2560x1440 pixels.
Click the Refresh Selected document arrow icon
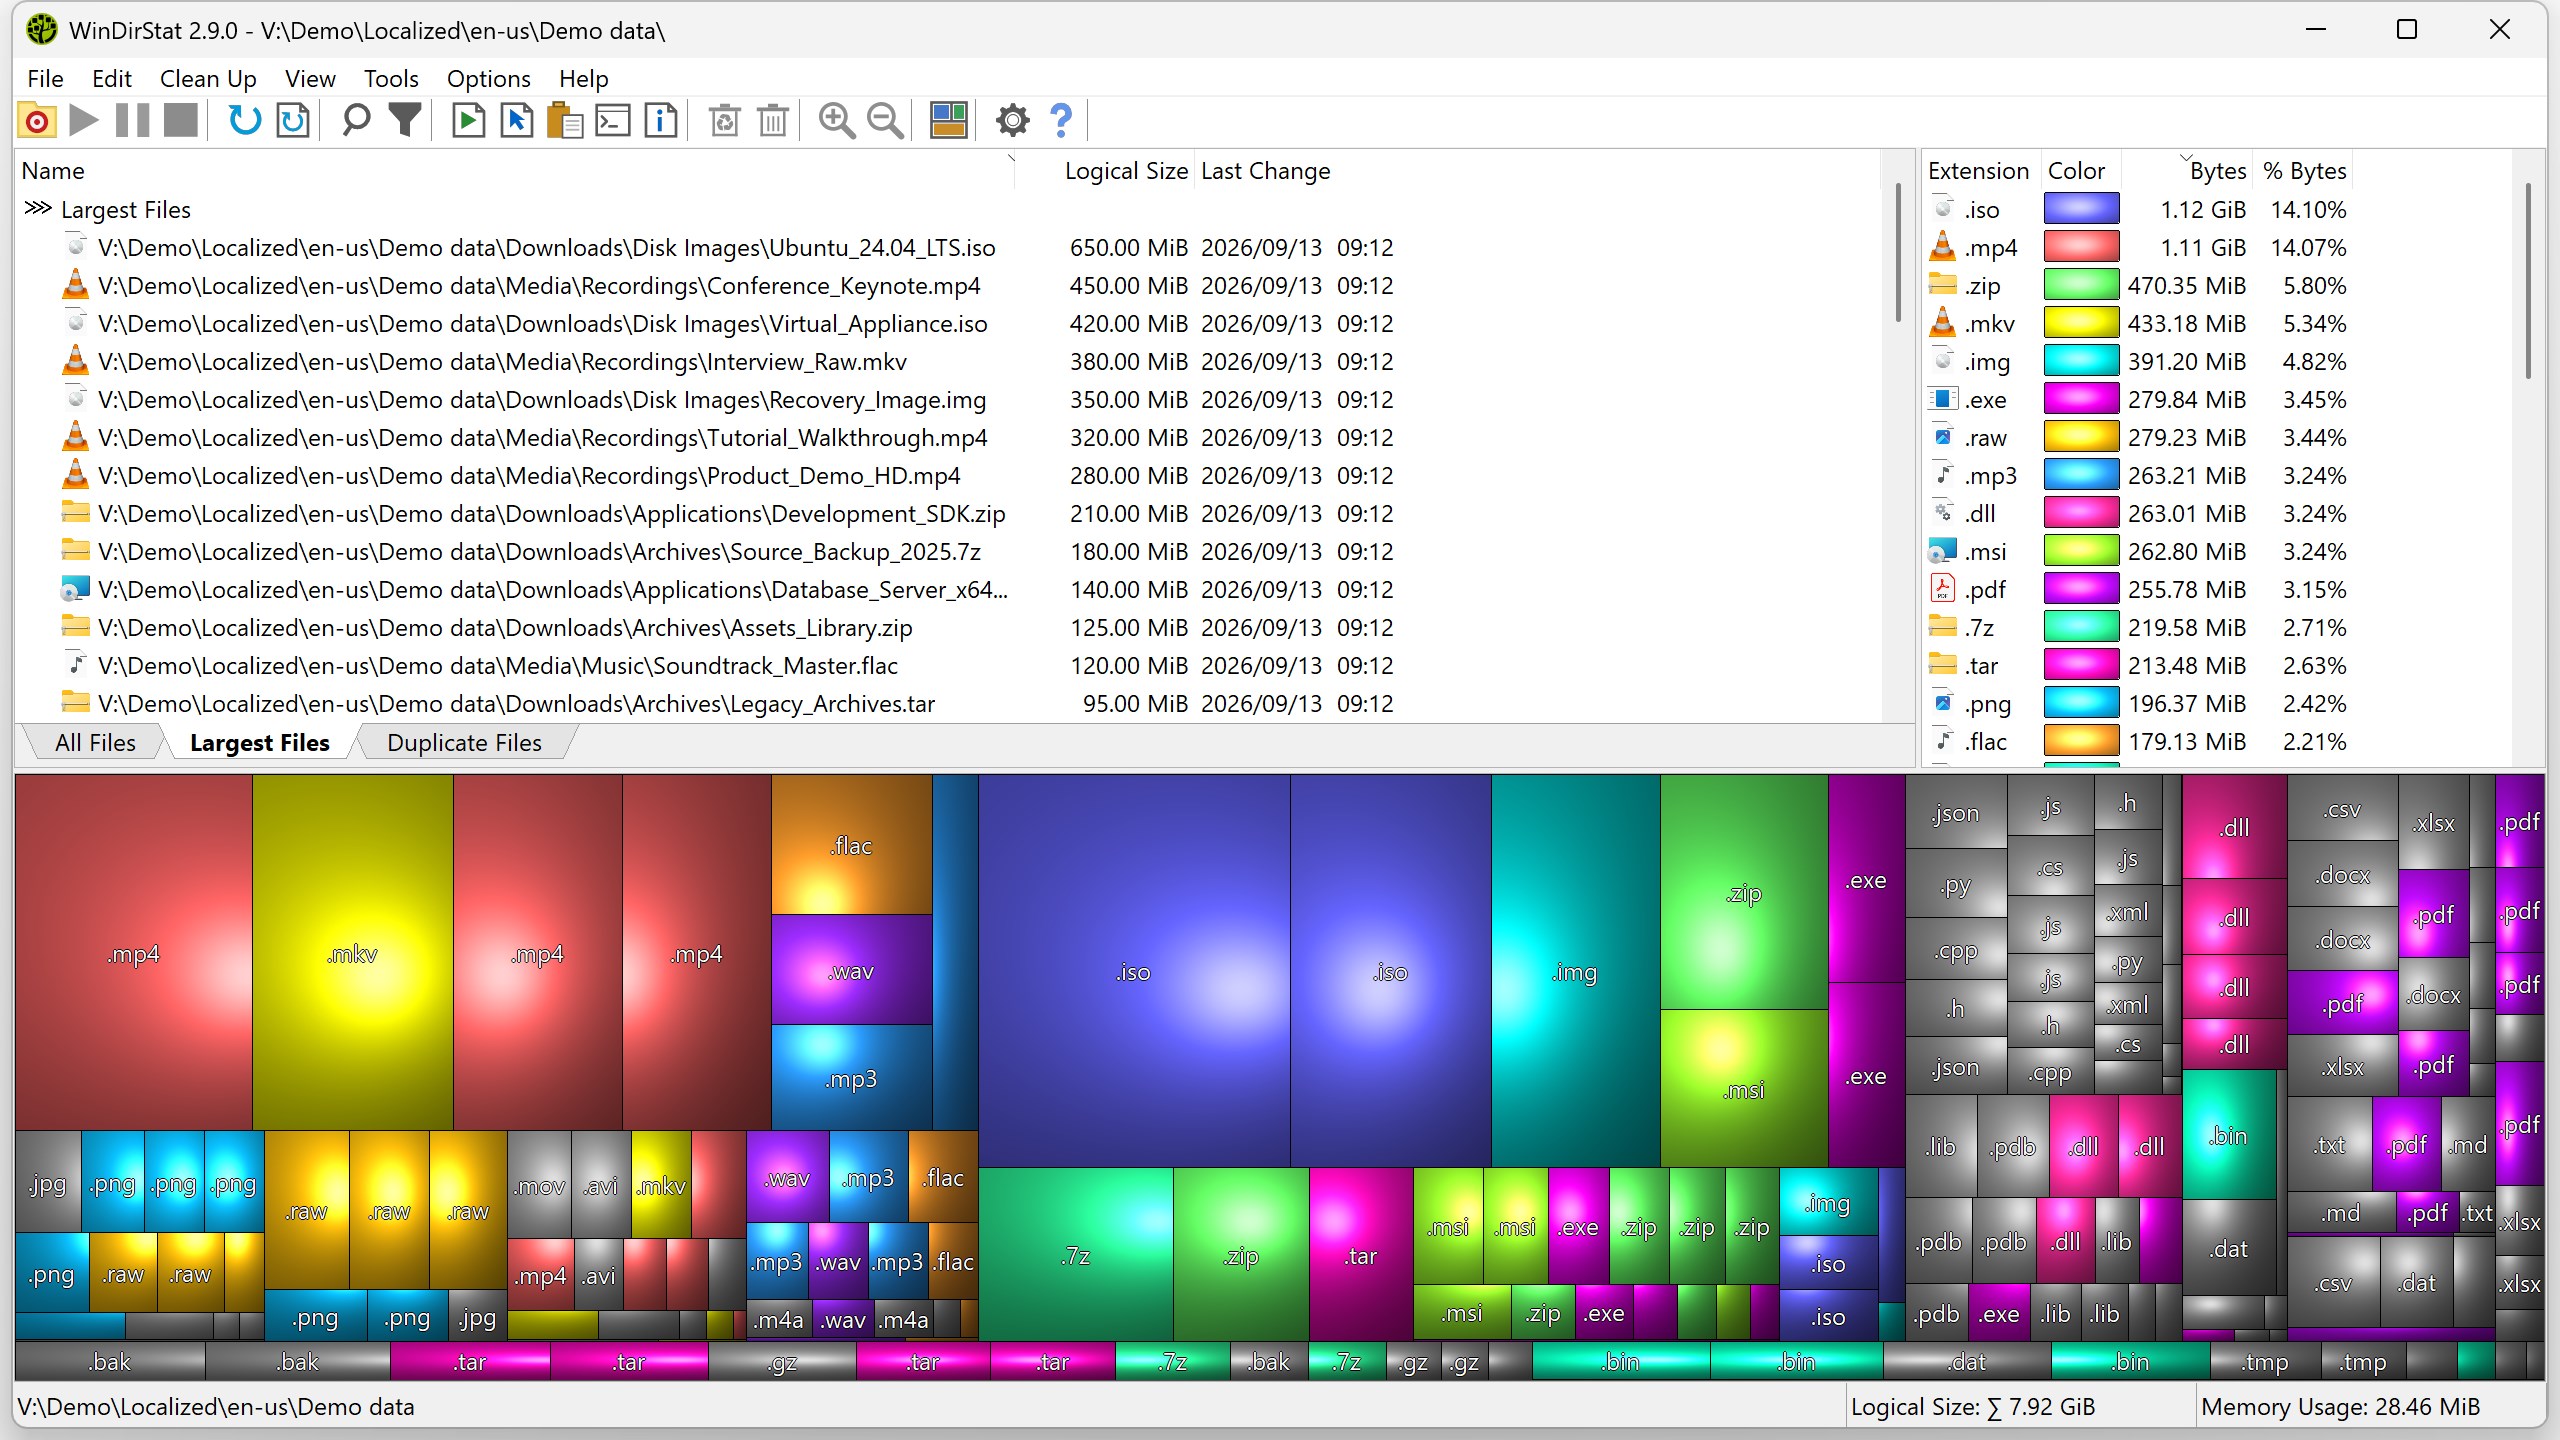[x=293, y=121]
